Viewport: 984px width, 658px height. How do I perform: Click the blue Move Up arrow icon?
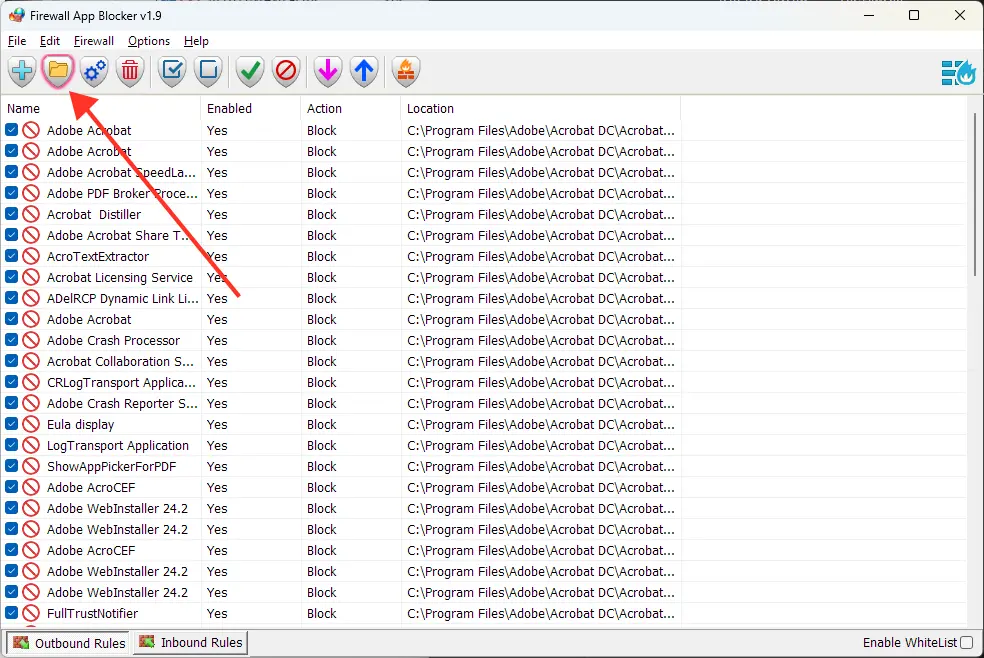pos(364,70)
